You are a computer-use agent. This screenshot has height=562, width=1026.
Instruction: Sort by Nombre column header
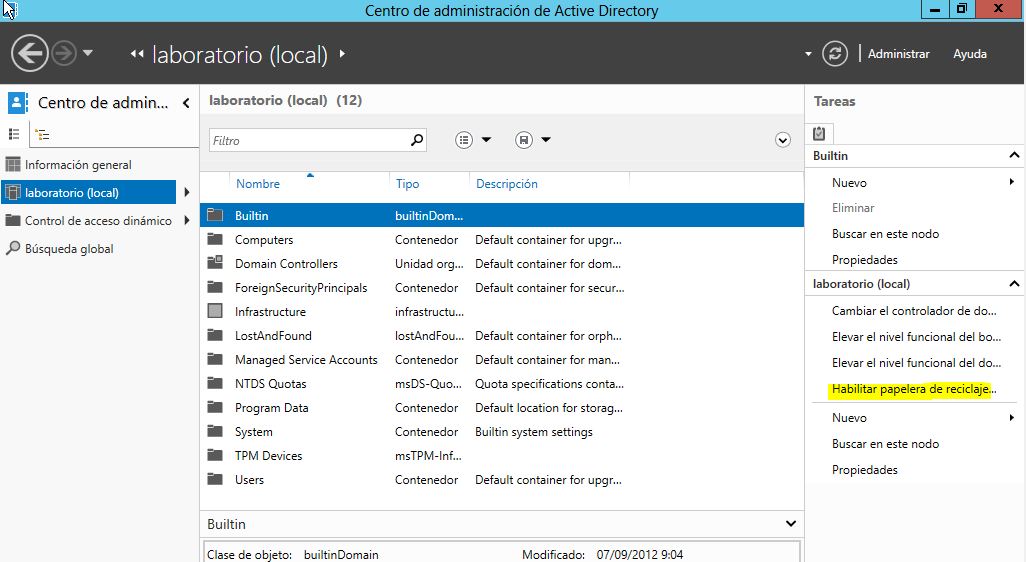coord(258,184)
